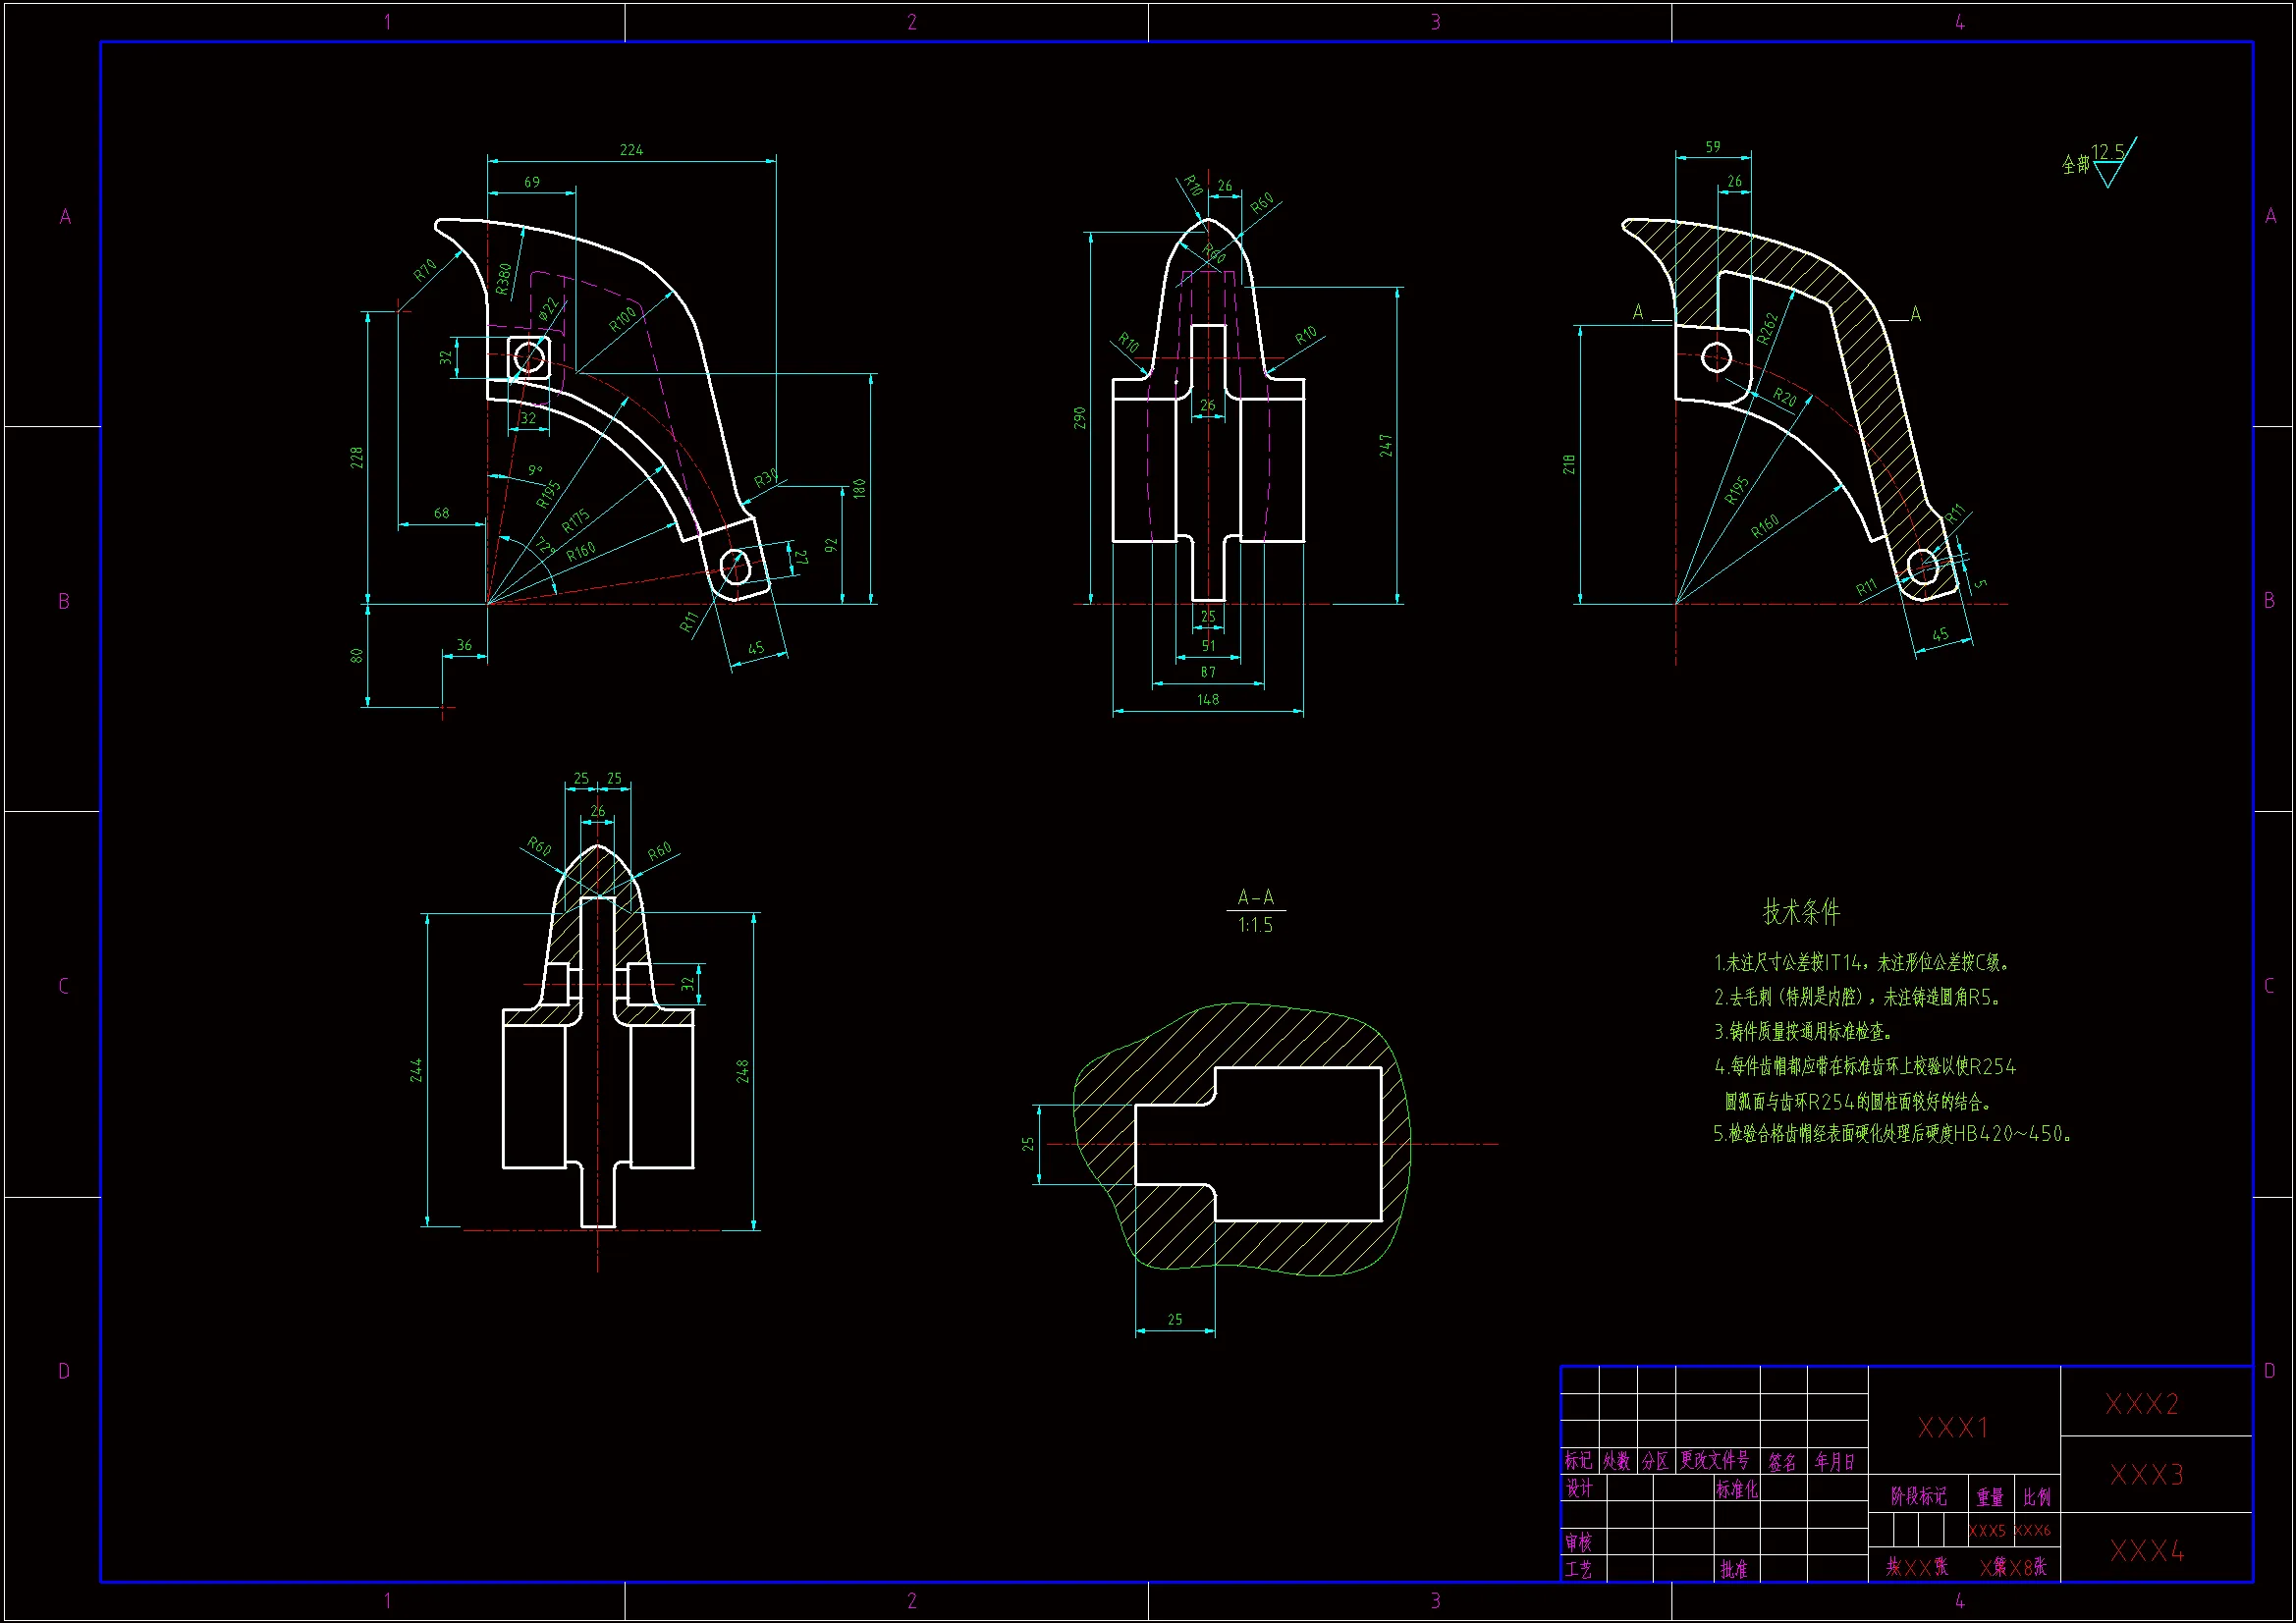Click the R262 radius label in section view

[1768, 328]
